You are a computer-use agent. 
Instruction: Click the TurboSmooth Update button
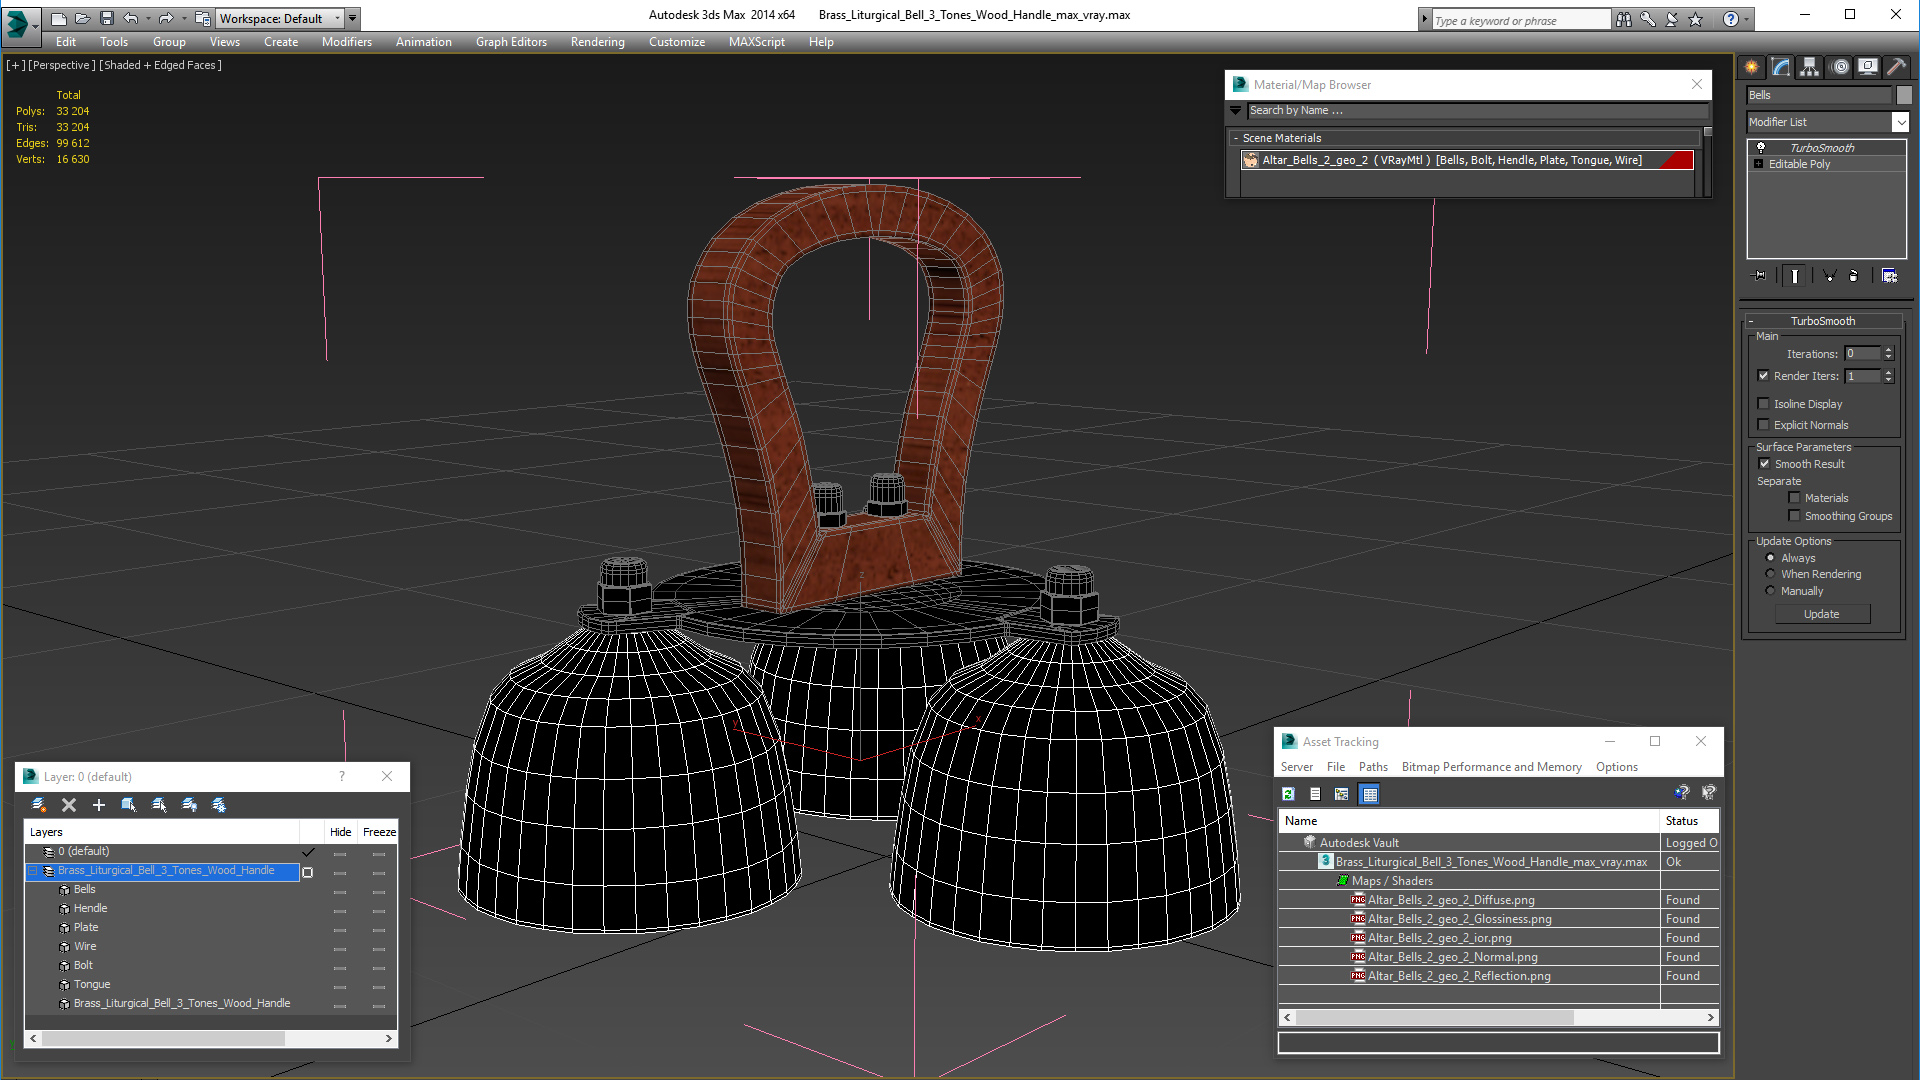click(x=1822, y=614)
